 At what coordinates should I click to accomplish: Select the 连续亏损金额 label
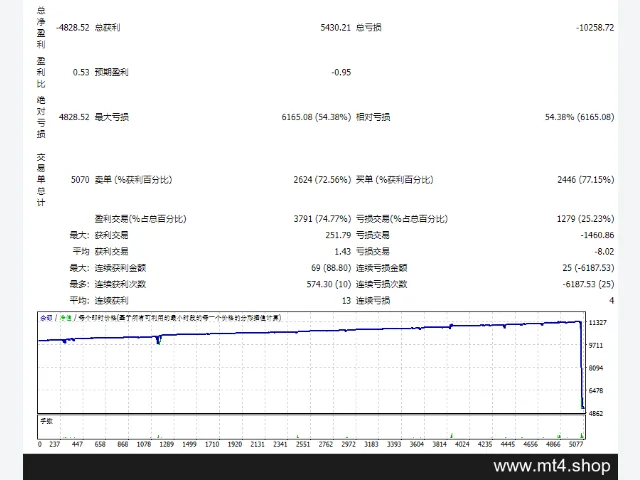pos(382,268)
